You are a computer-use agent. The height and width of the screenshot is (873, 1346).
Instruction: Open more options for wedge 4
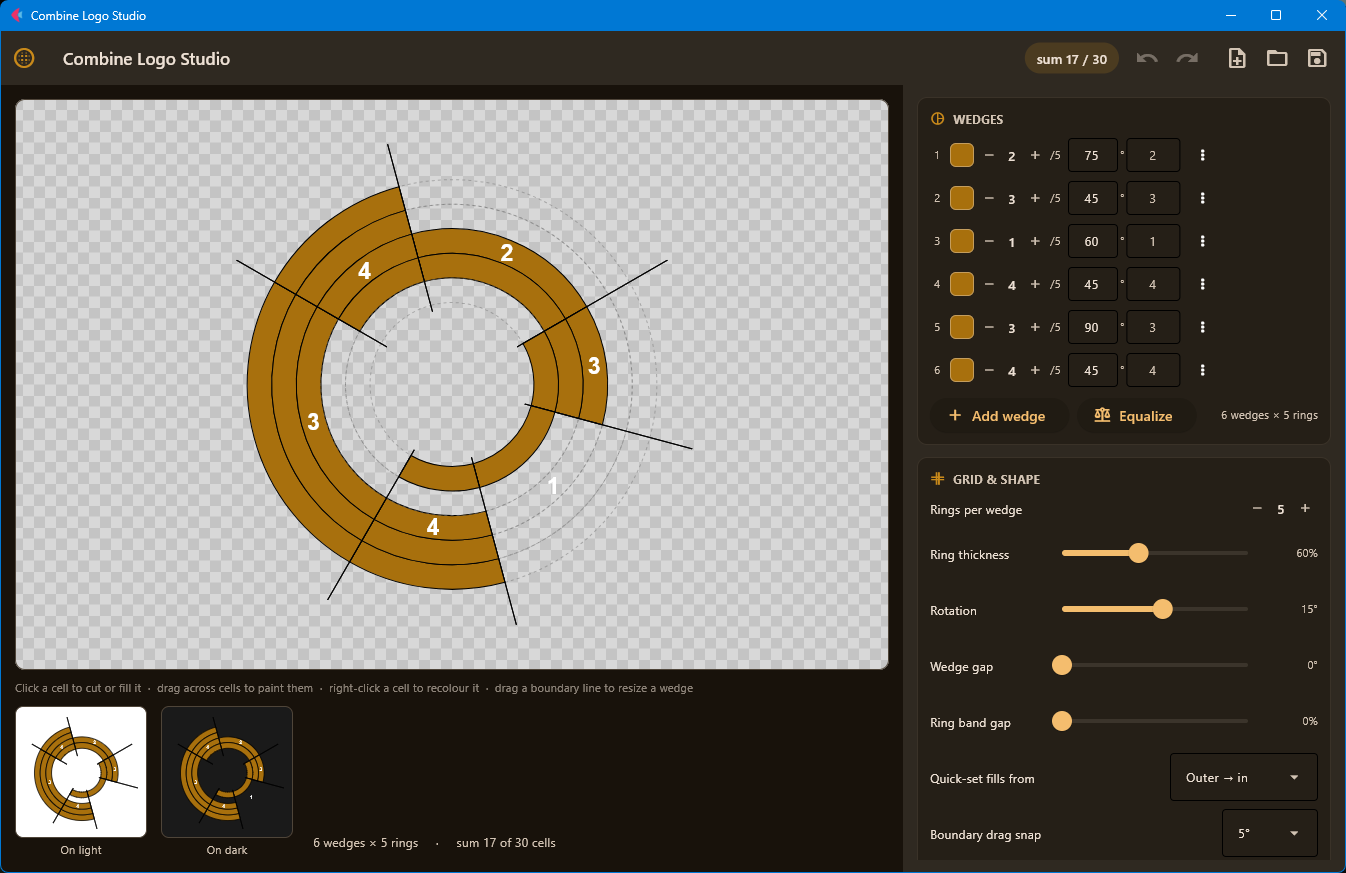pos(1202,284)
